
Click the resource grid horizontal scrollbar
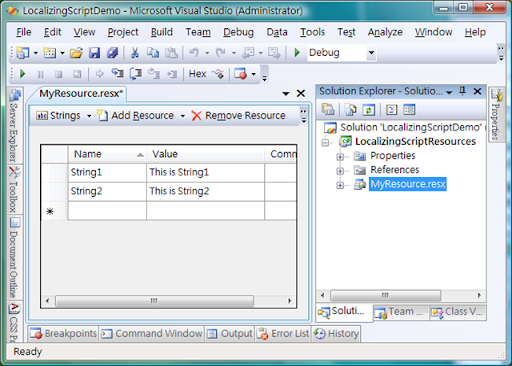click(x=168, y=301)
